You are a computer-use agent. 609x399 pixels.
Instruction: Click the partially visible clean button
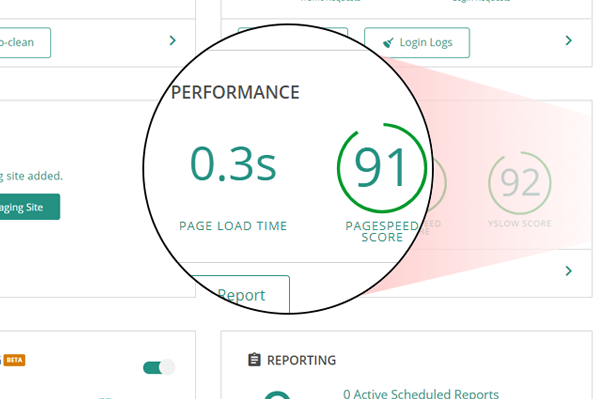(25, 42)
